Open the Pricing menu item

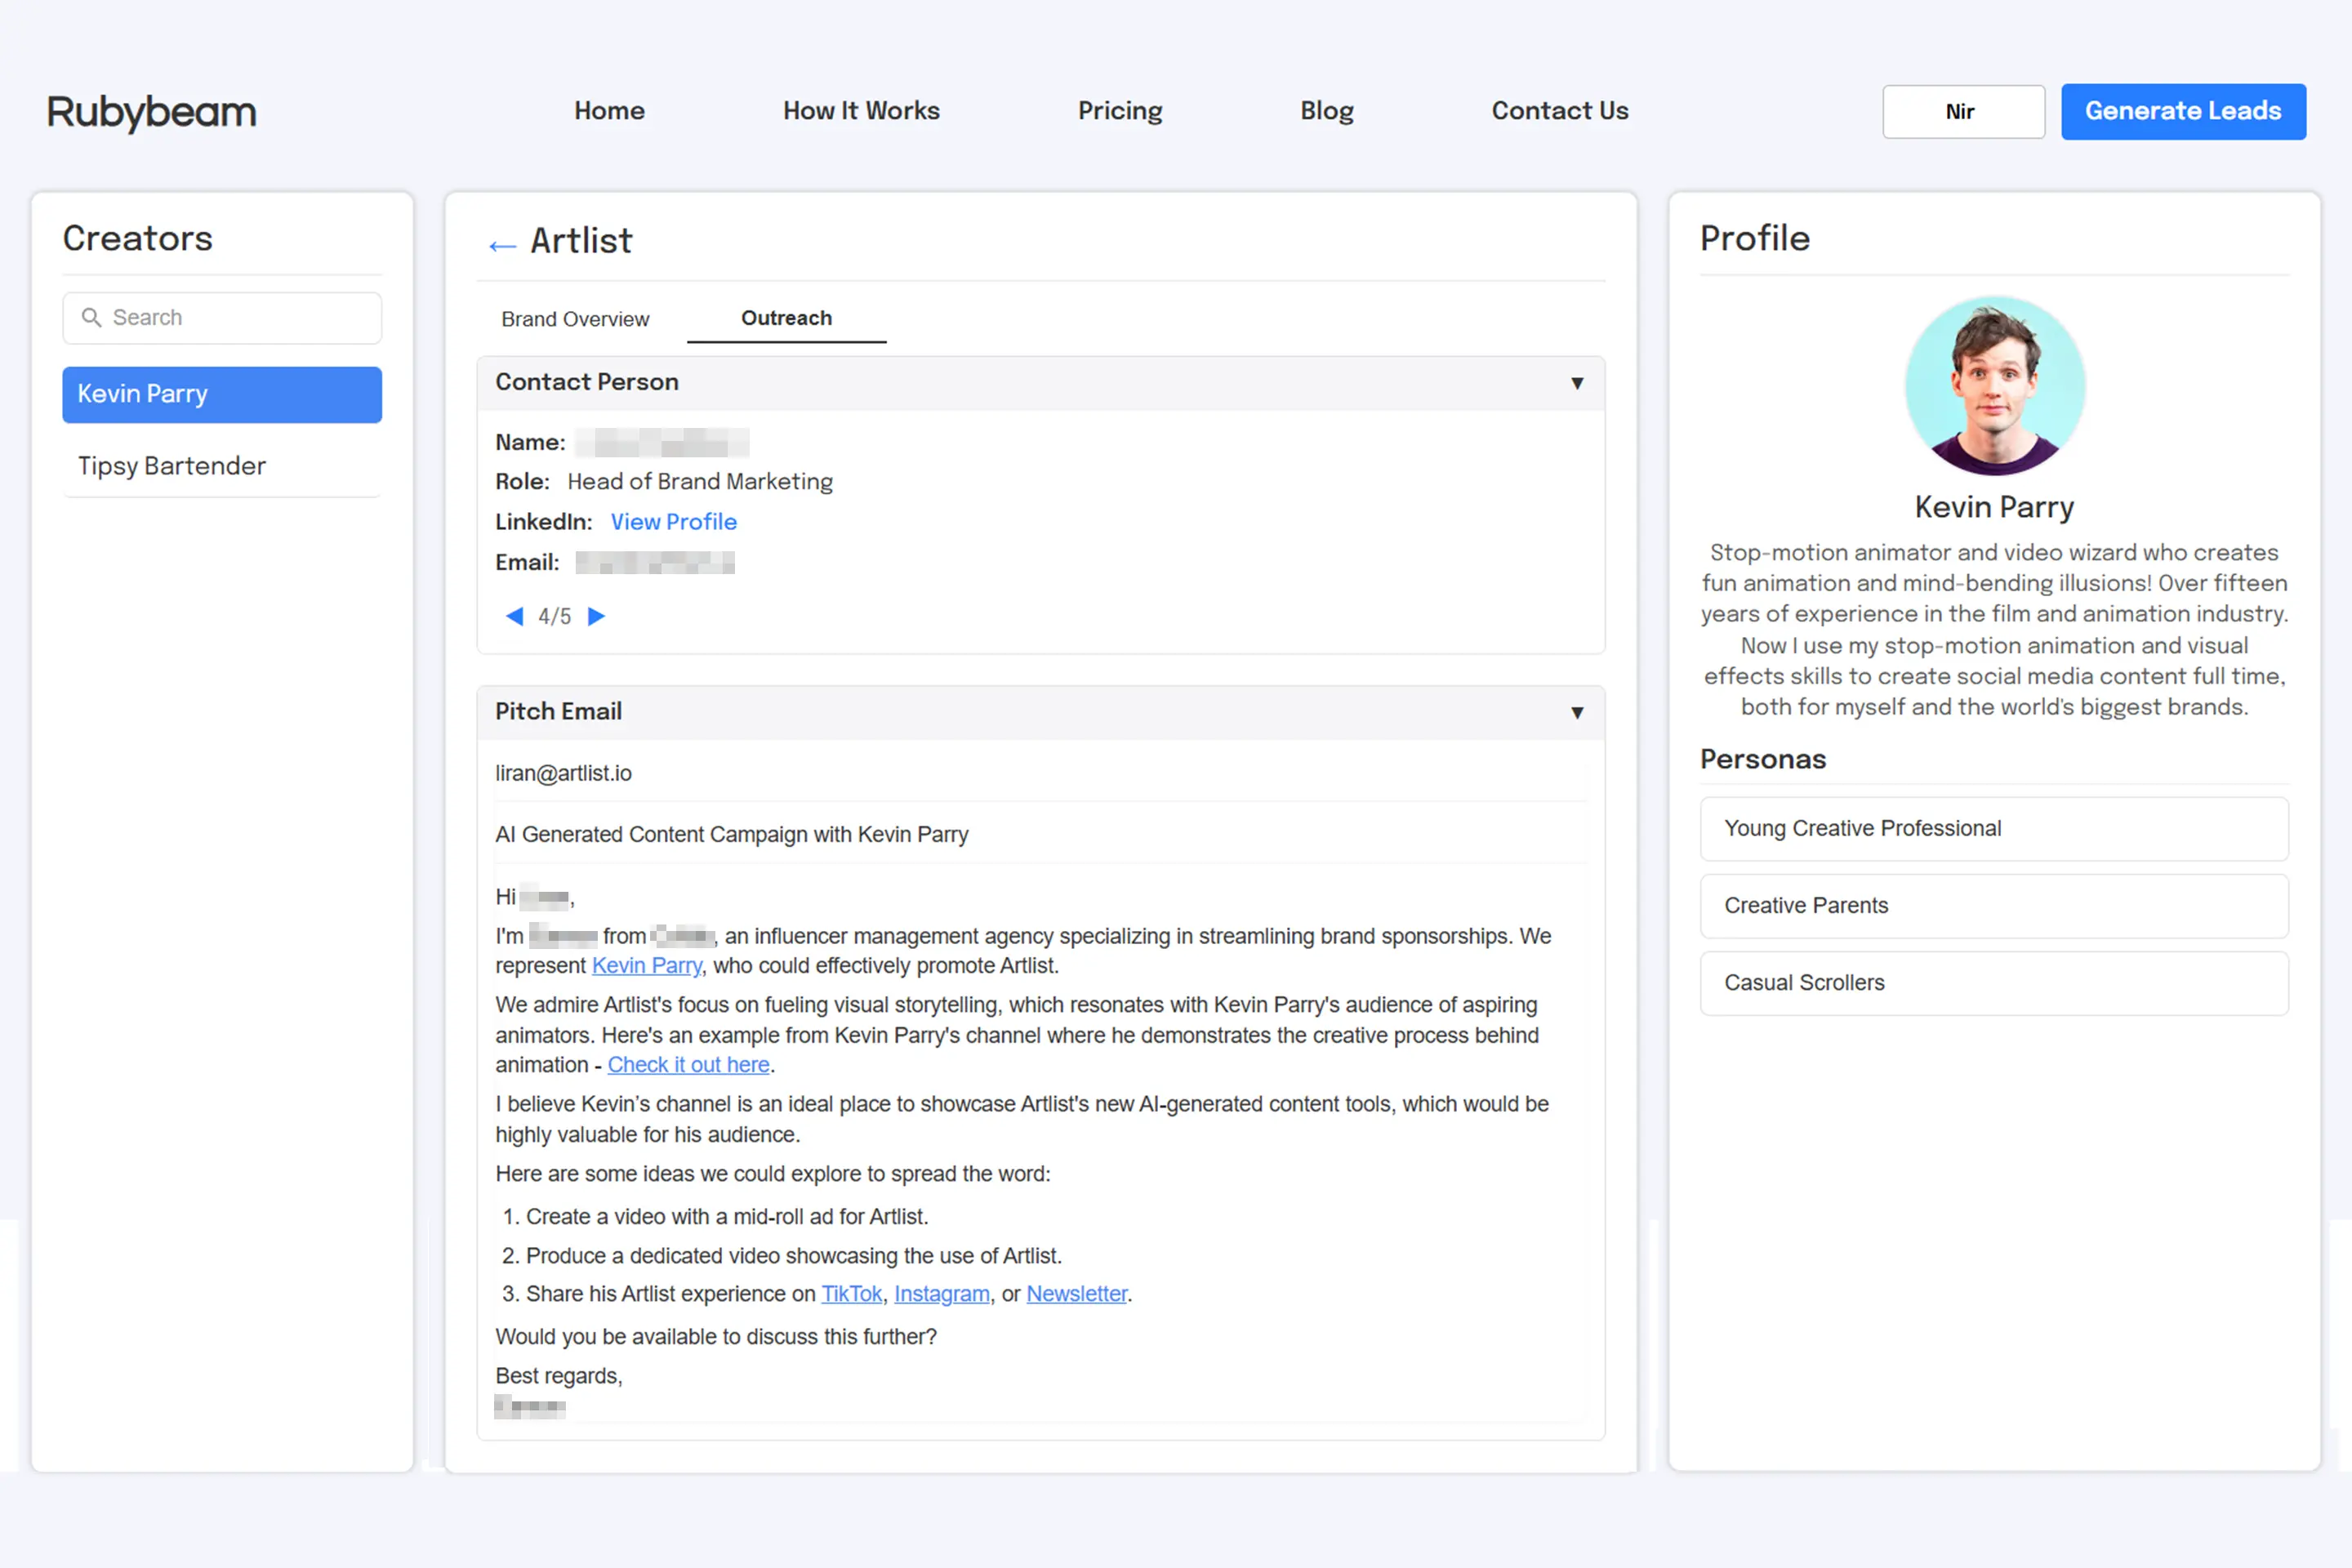[x=1119, y=111]
